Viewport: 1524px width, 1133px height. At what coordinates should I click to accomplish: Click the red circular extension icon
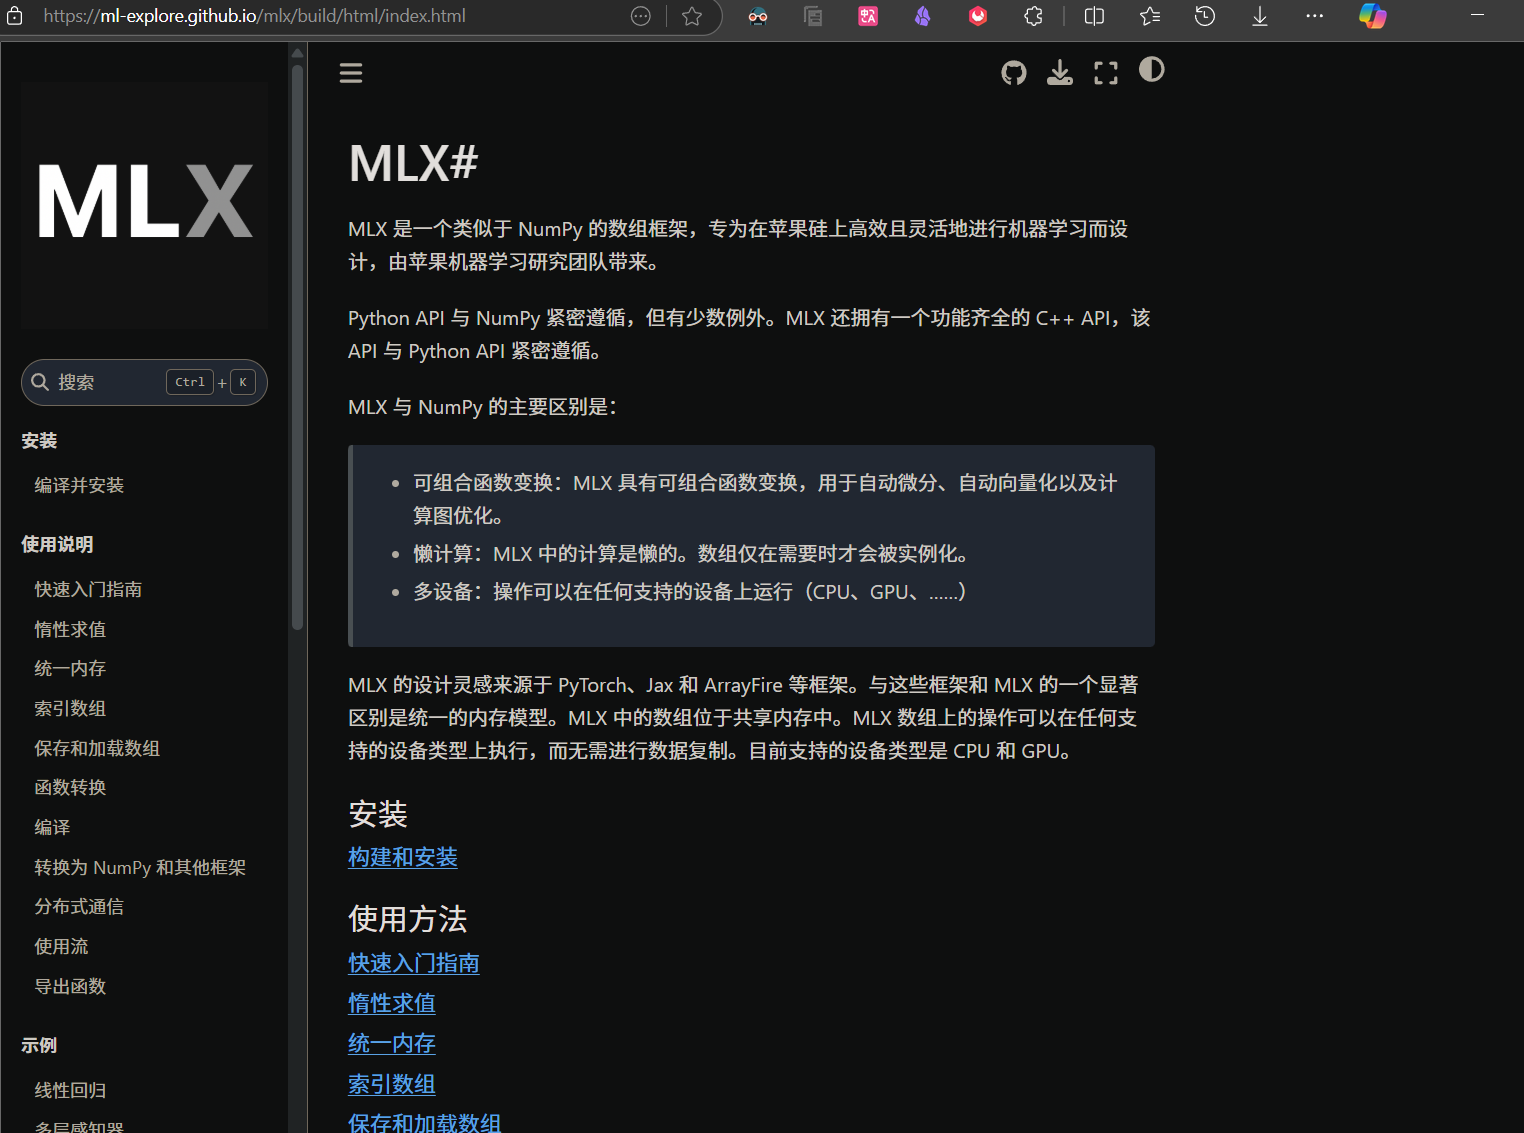(978, 16)
